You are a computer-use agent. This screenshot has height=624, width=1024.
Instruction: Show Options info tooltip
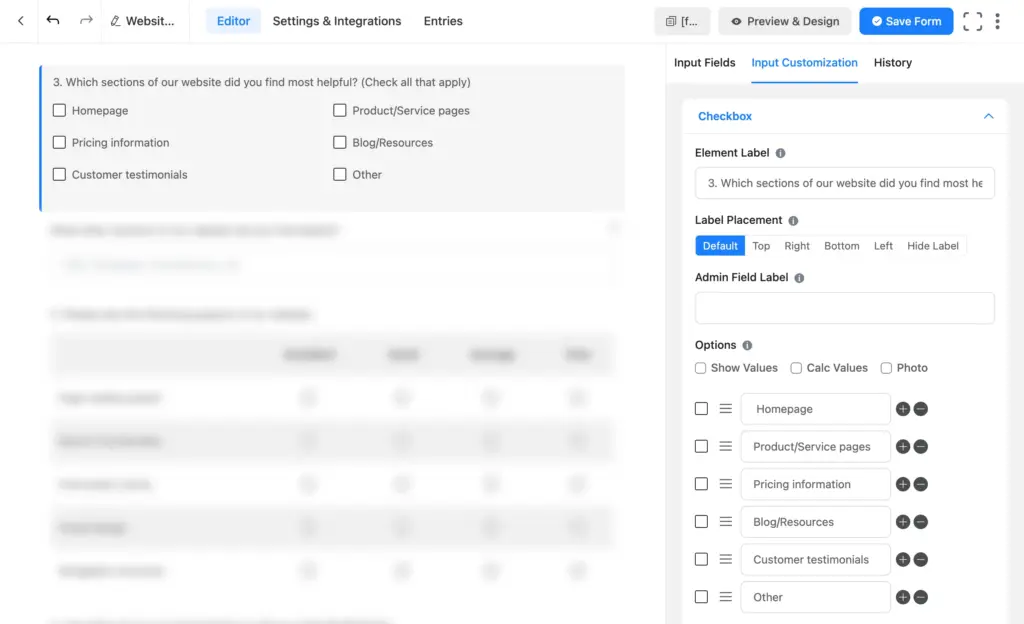[x=747, y=345]
